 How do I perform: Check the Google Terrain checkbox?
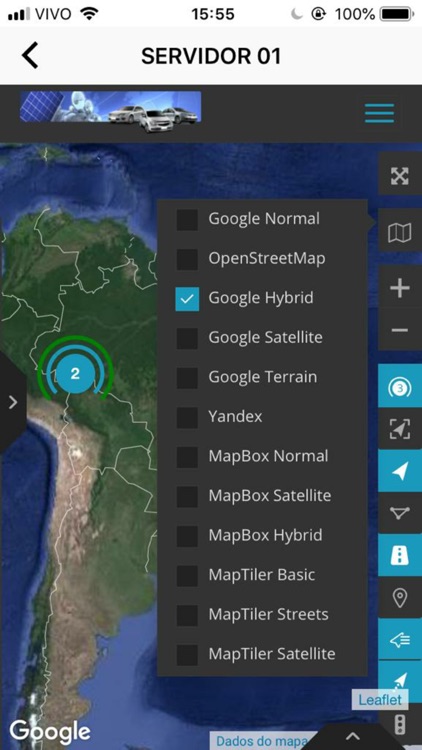click(187, 378)
